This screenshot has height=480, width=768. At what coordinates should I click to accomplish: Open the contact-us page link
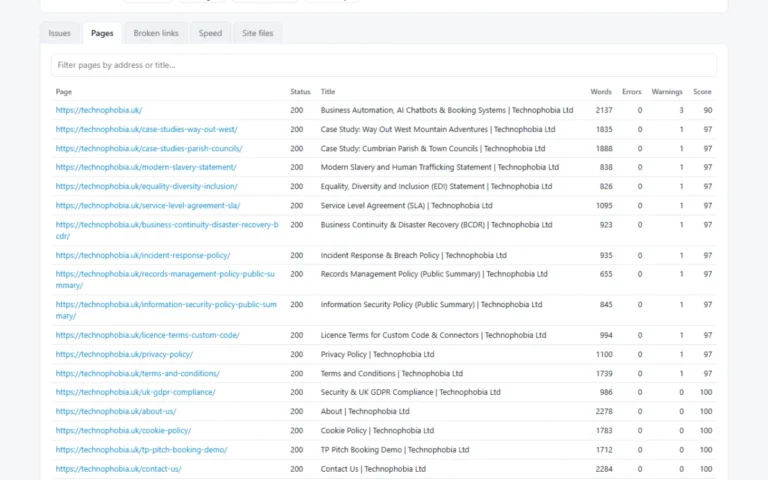119,468
